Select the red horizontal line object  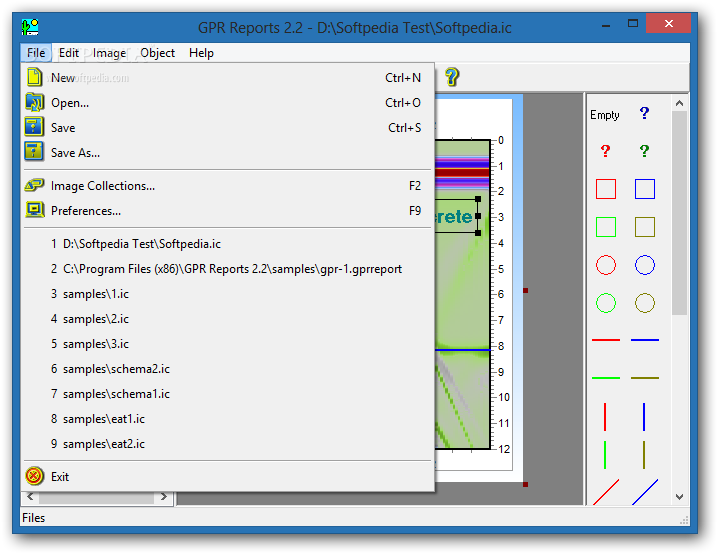(x=605, y=340)
